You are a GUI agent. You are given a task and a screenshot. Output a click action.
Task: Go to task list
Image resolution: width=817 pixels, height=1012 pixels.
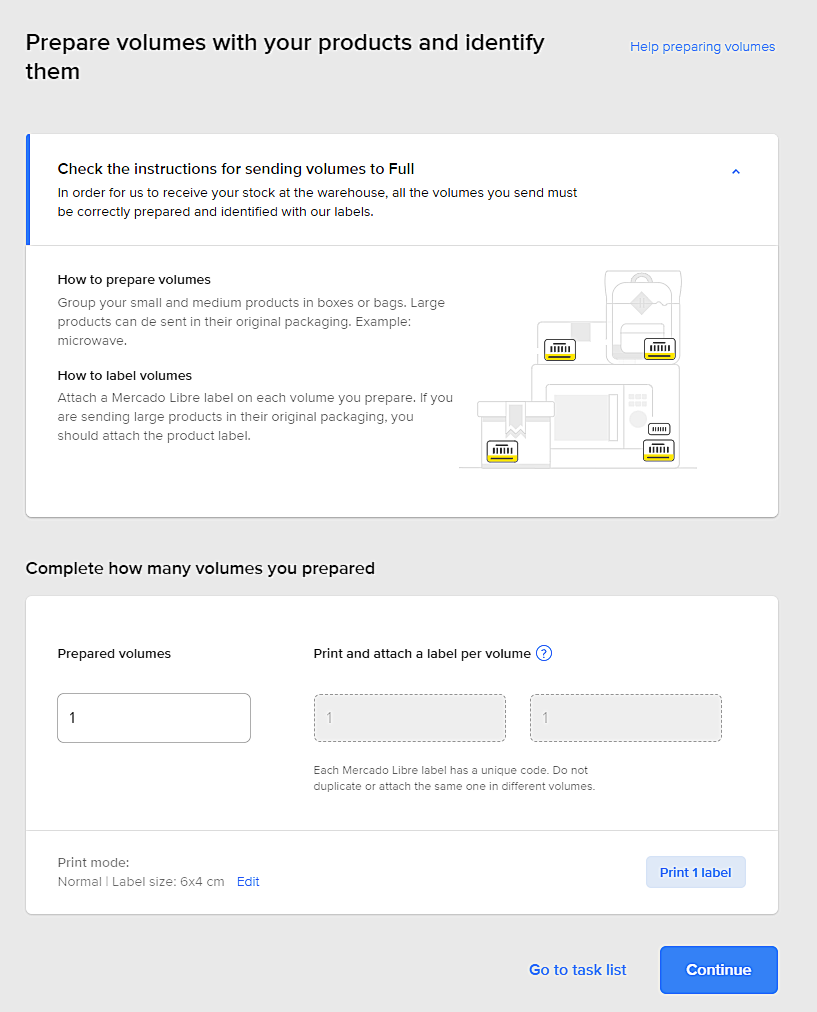(577, 970)
